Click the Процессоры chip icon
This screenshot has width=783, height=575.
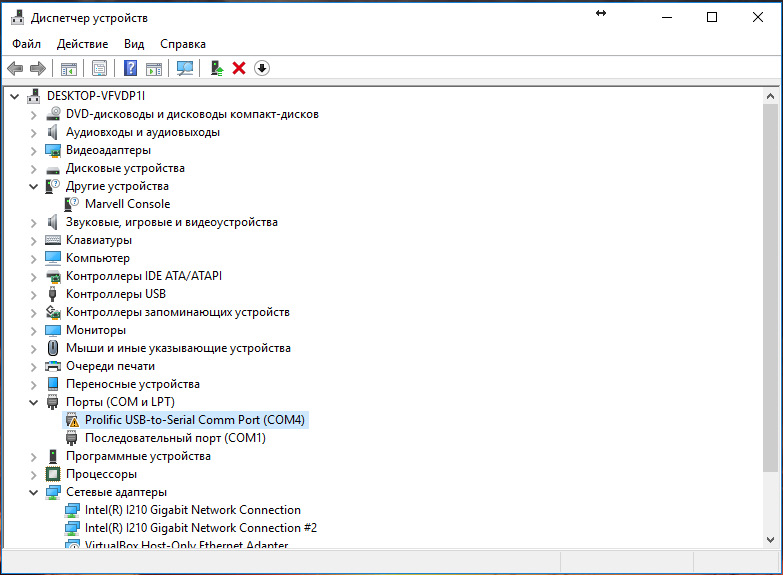(x=53, y=474)
